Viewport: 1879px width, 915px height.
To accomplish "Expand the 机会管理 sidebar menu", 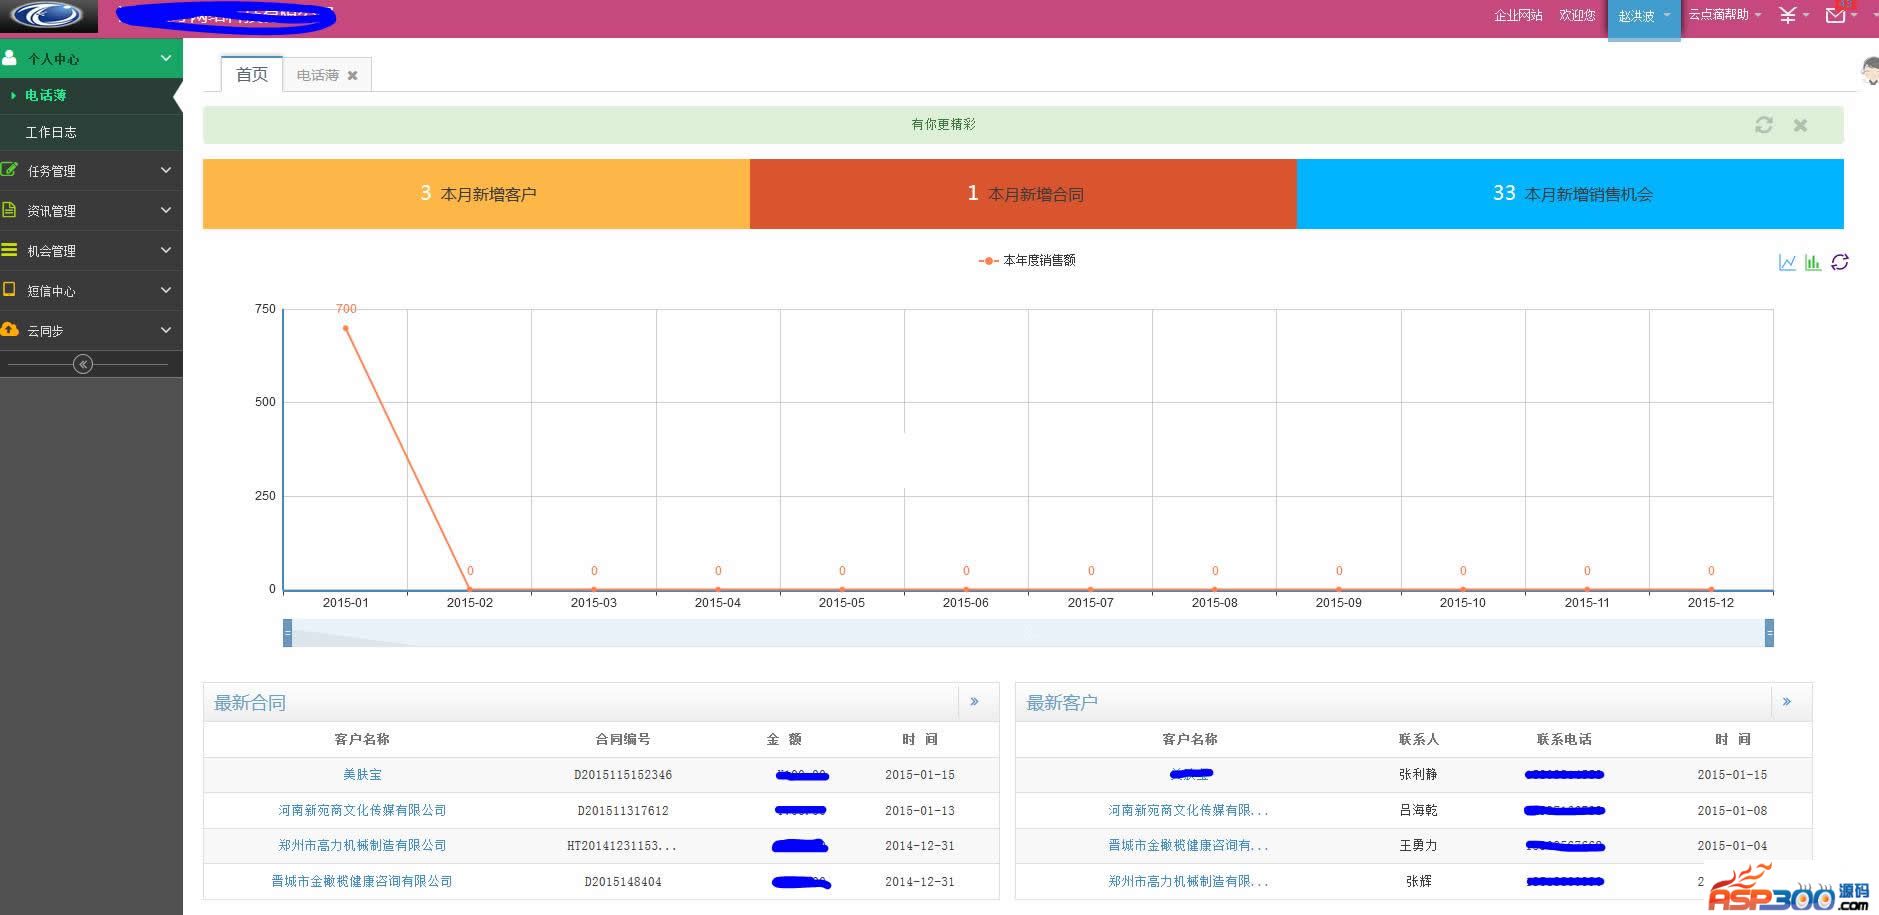I will (x=90, y=251).
